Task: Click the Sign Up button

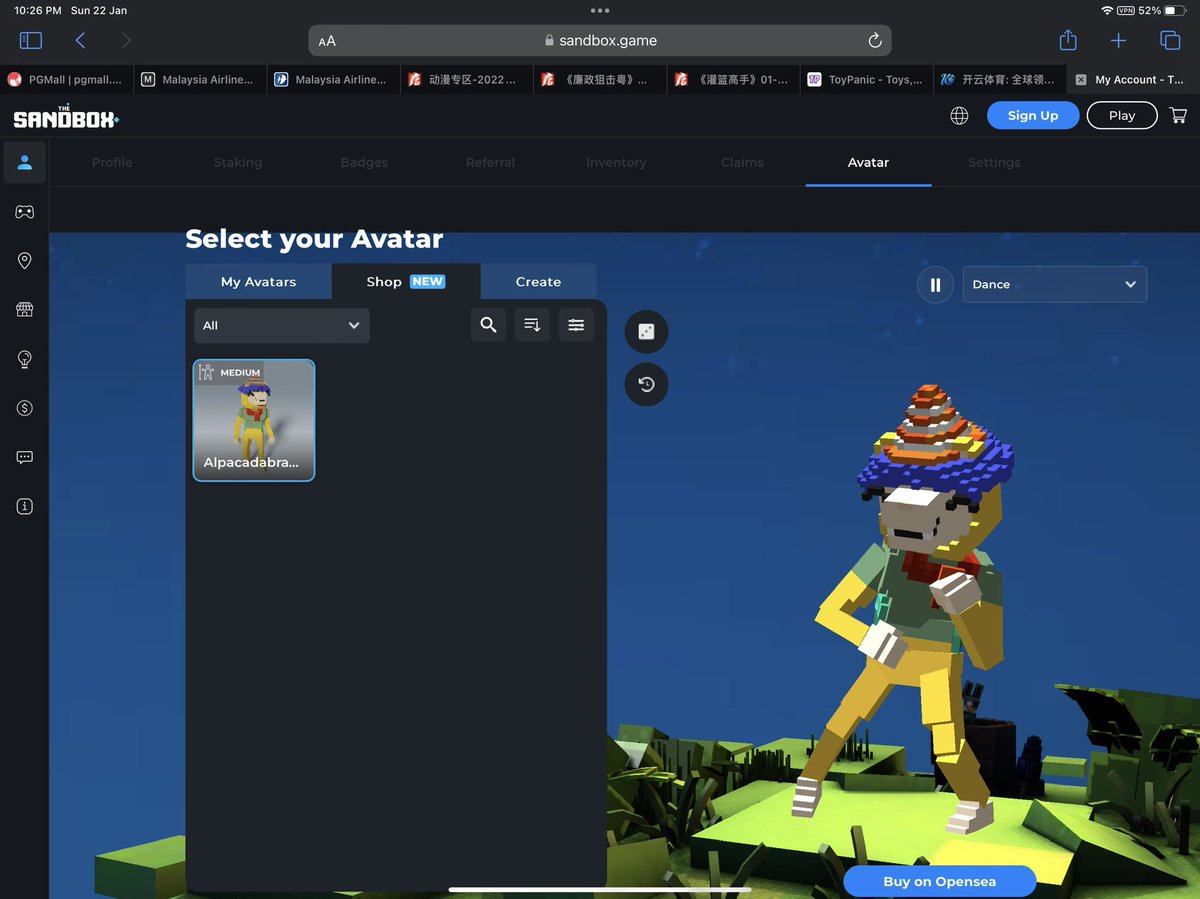Action: [1033, 115]
